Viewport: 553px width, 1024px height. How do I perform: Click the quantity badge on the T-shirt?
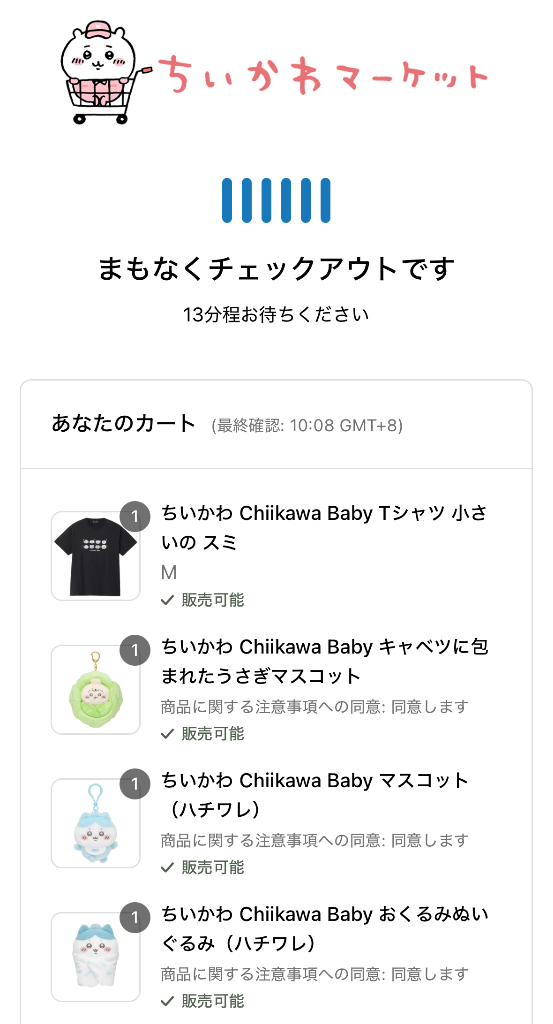point(135,517)
